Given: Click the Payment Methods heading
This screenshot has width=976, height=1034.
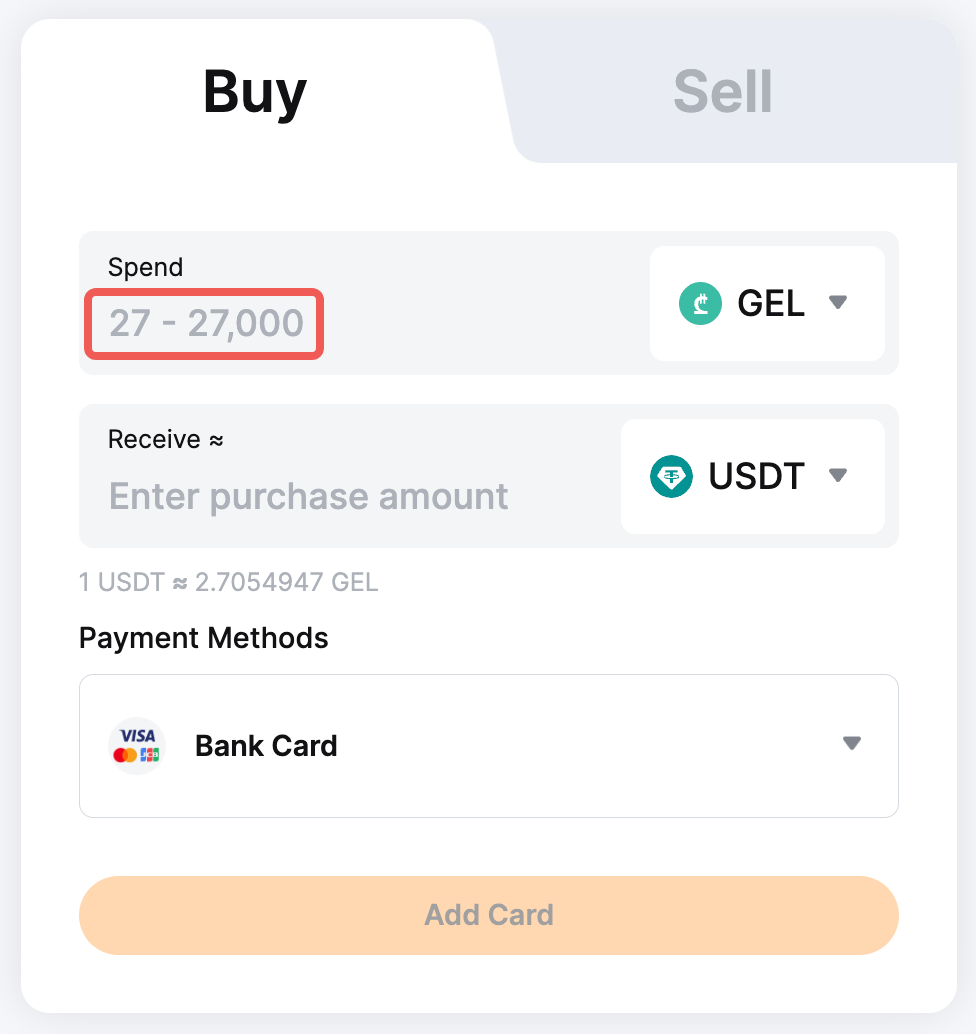Looking at the screenshot, I should (204, 637).
